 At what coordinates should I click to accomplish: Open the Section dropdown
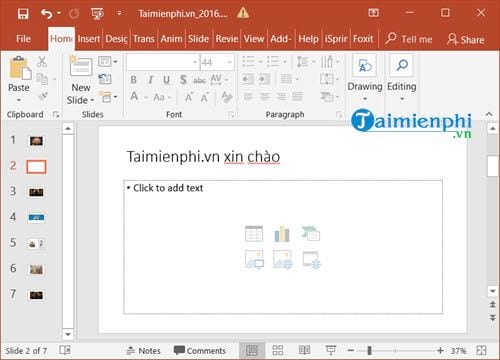(x=108, y=97)
